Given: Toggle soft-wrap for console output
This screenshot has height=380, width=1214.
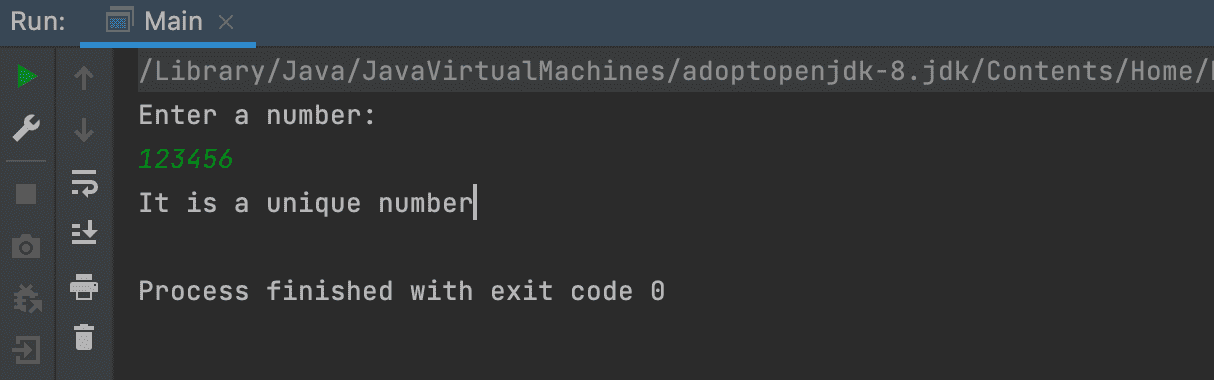Looking at the screenshot, I should (85, 182).
